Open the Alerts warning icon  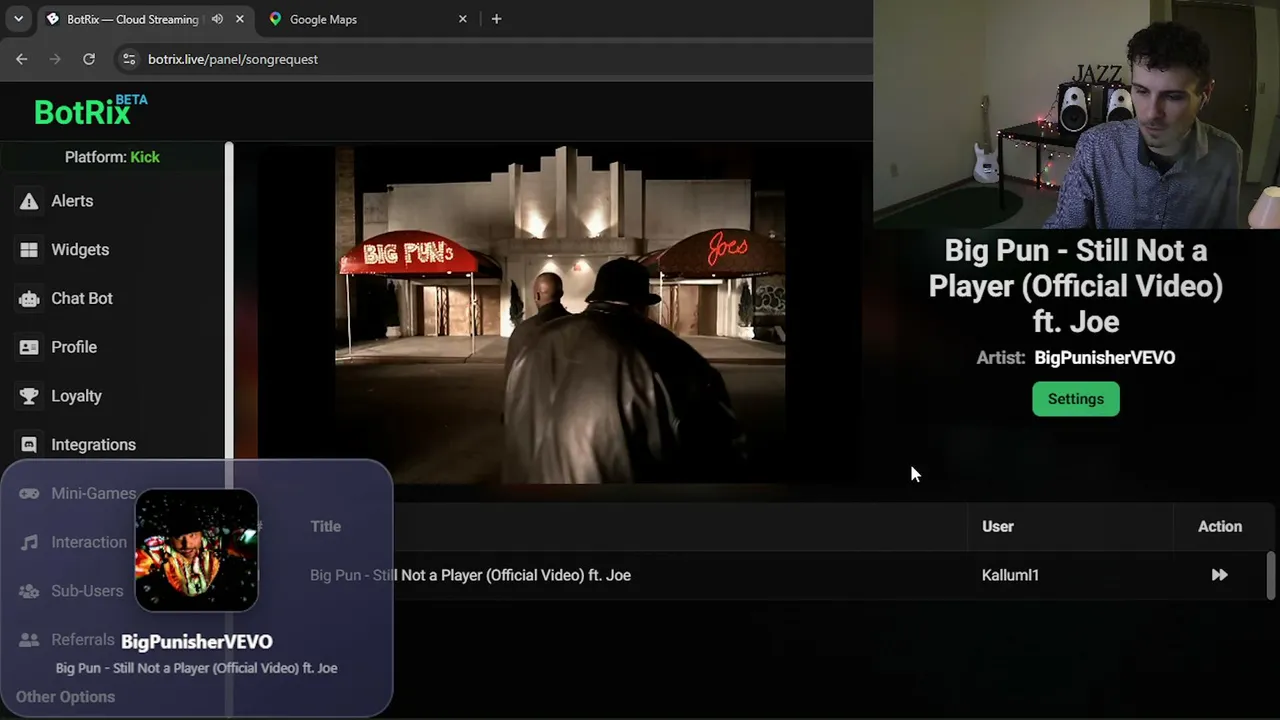tap(29, 201)
